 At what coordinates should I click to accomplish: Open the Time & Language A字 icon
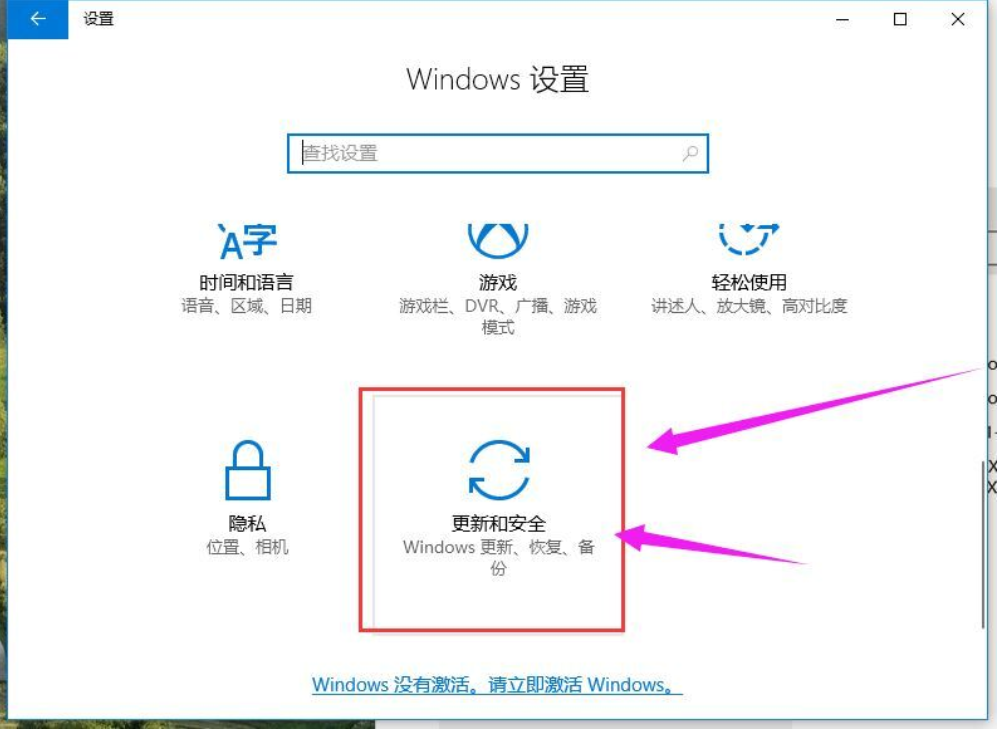point(248,241)
